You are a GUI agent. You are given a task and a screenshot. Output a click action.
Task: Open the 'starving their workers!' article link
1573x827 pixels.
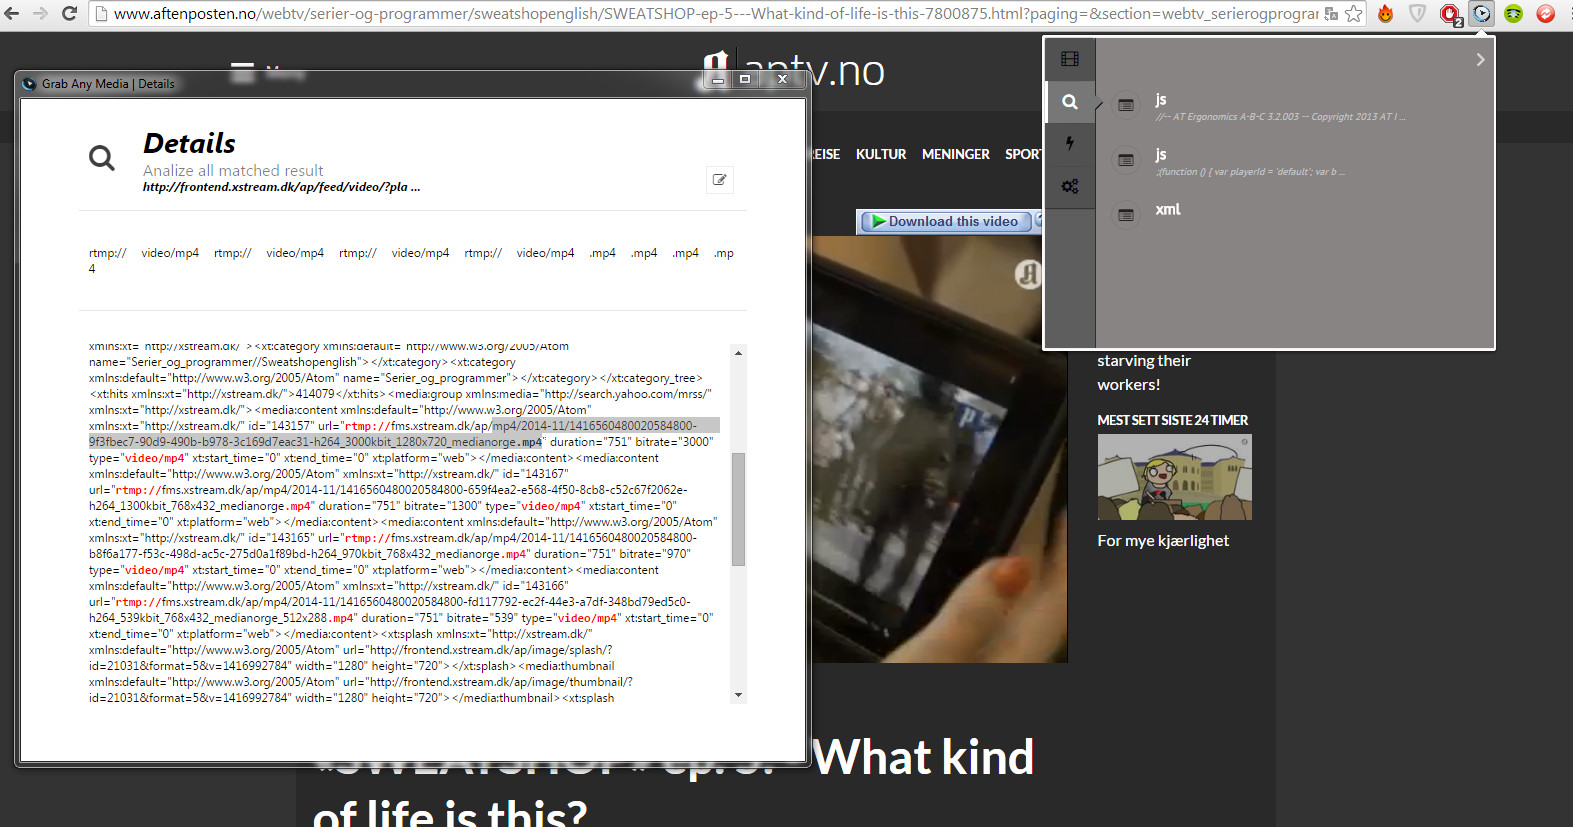pyautogui.click(x=1144, y=373)
